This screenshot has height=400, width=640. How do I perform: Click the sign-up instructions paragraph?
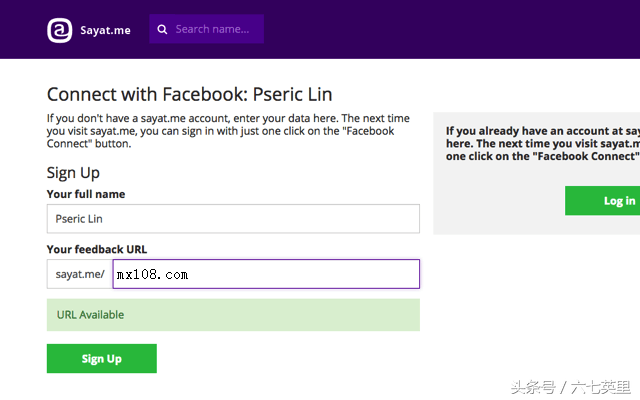pos(220,130)
